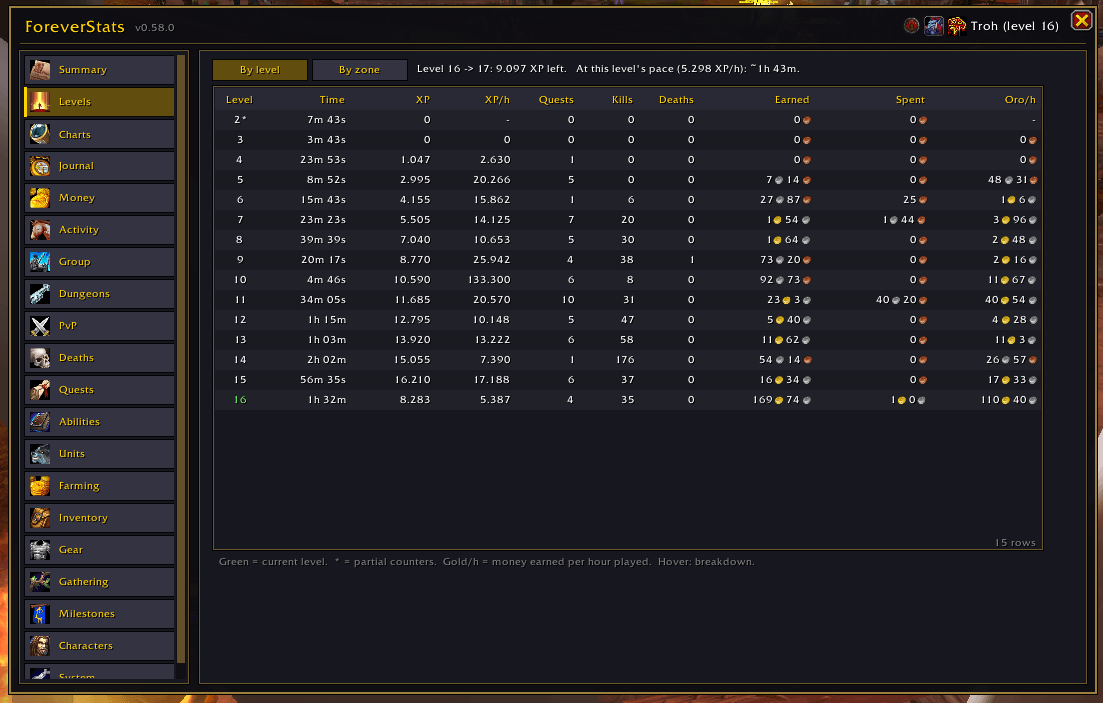Click the 15 rows counter text
The width and height of the screenshot is (1103, 703).
[1015, 543]
